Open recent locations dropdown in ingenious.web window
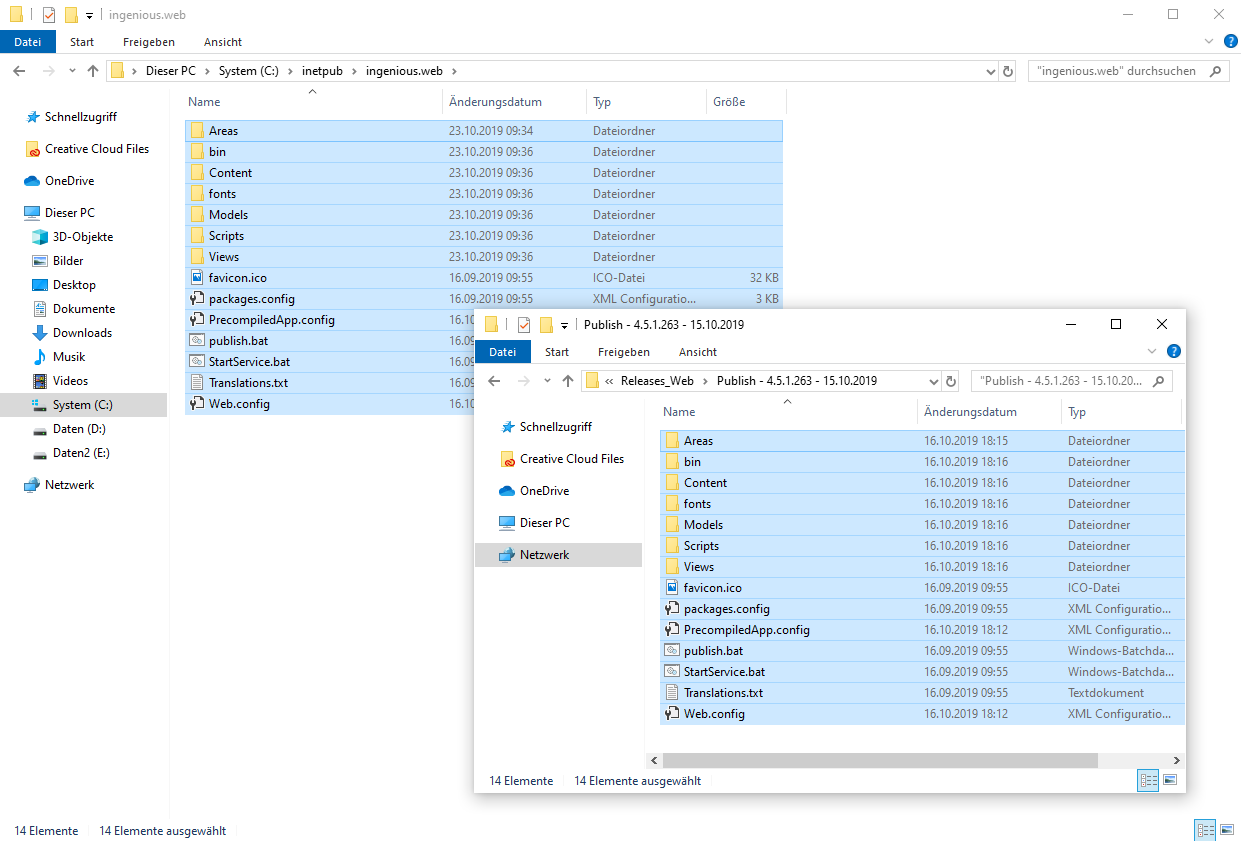Image resolution: width=1241 pixels, height=841 pixels. 72,72
